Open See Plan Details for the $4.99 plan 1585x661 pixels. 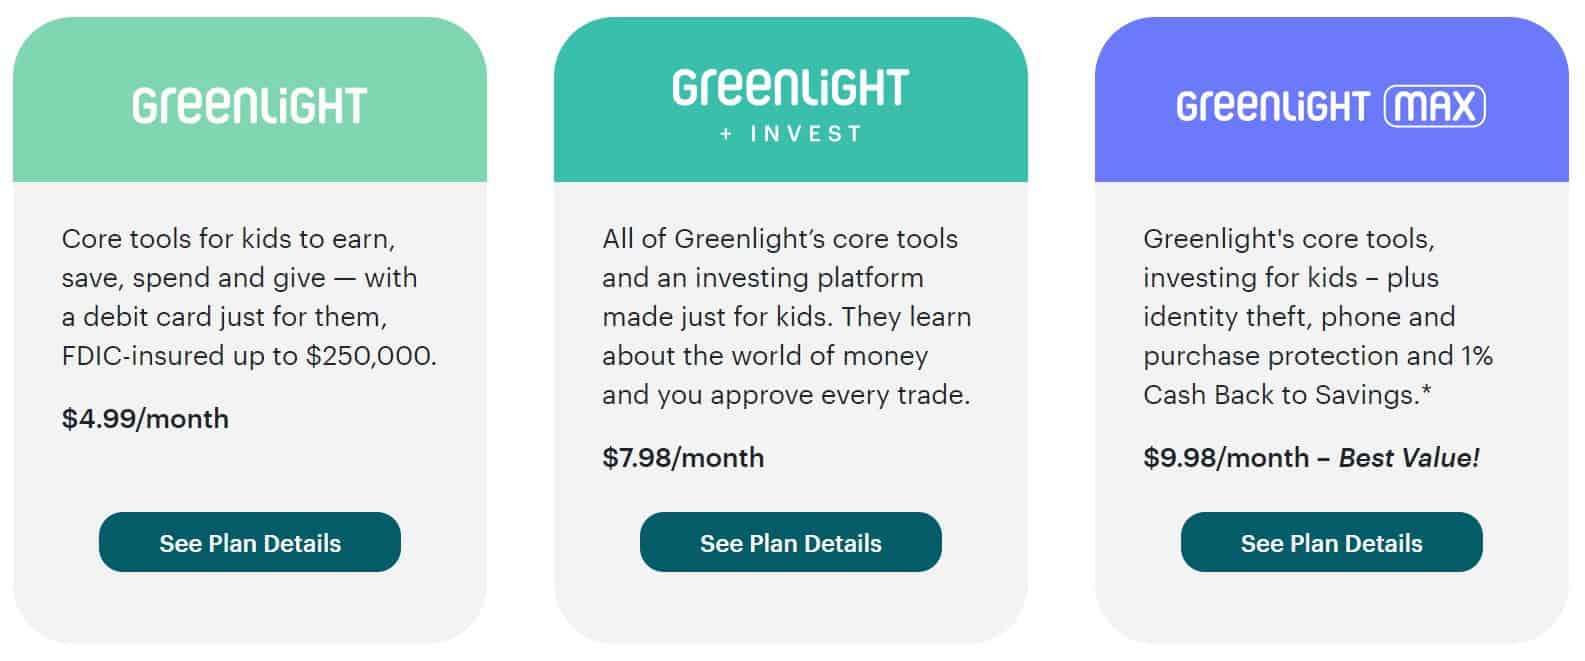pos(250,542)
